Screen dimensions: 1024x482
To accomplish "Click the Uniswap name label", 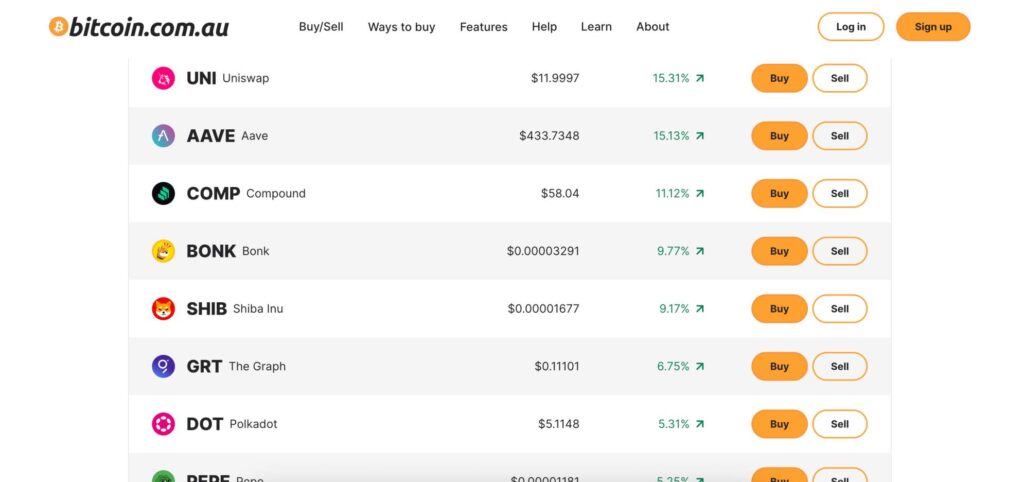I will [246, 78].
